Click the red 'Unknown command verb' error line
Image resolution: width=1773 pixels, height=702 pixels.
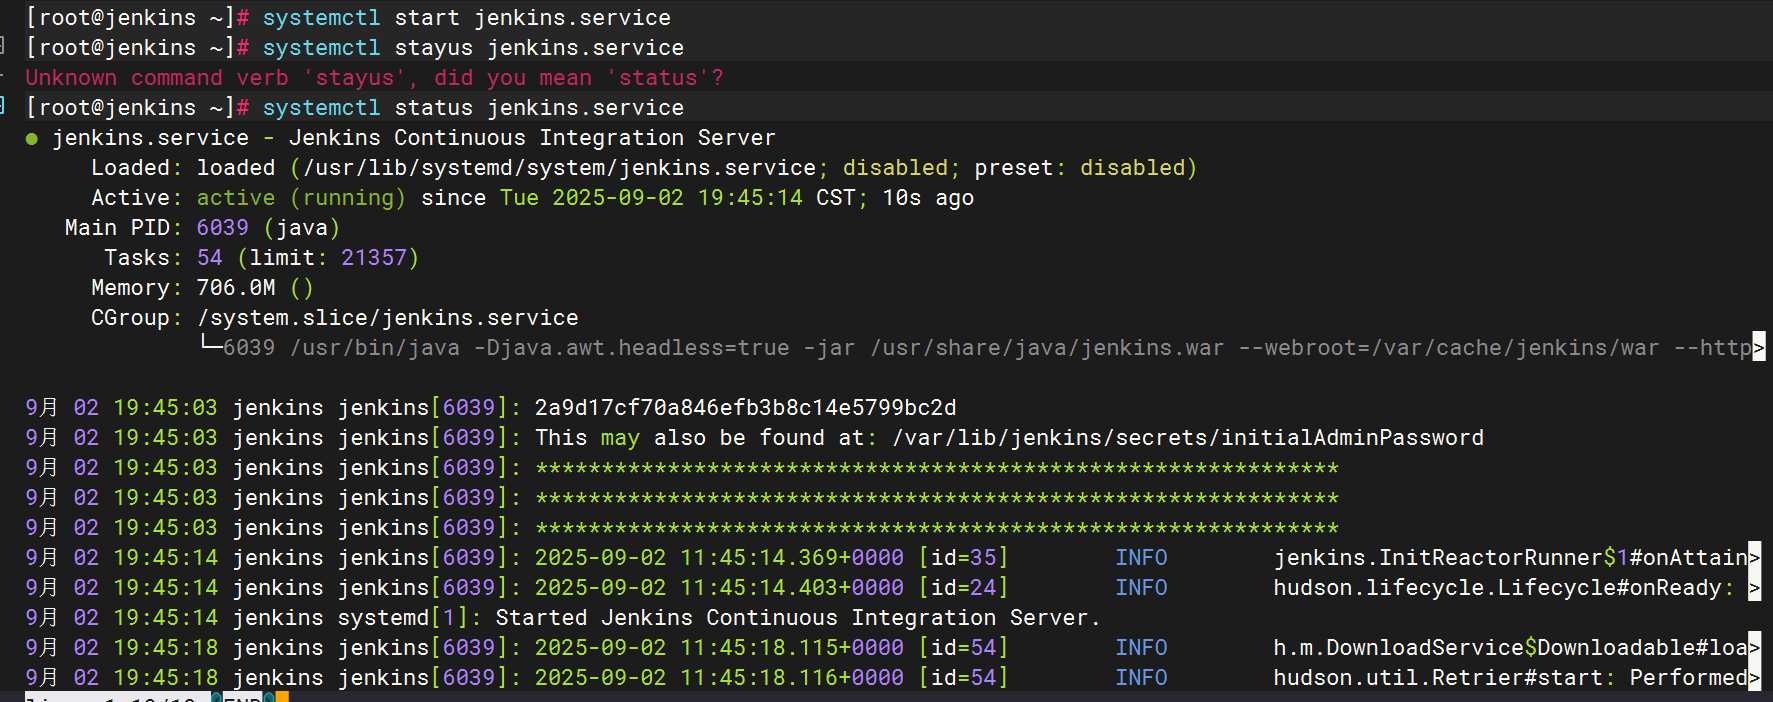point(375,78)
